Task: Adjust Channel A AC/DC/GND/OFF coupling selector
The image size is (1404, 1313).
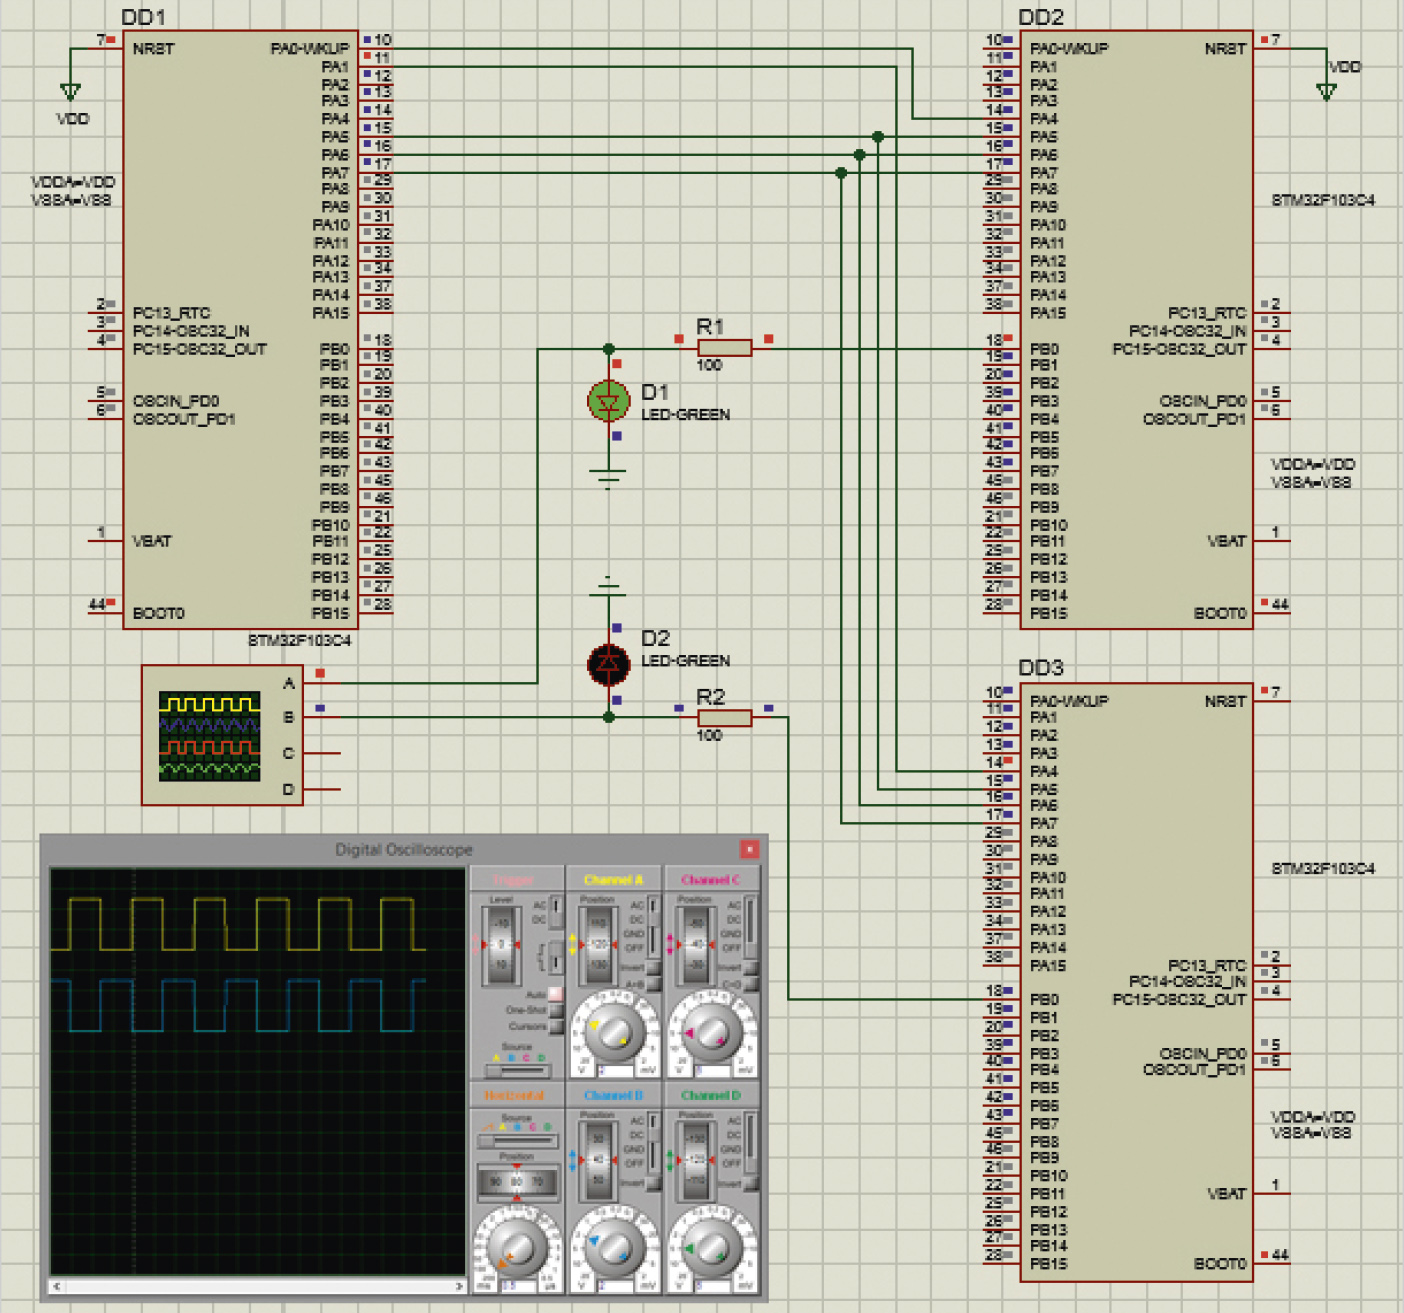Action: [653, 926]
